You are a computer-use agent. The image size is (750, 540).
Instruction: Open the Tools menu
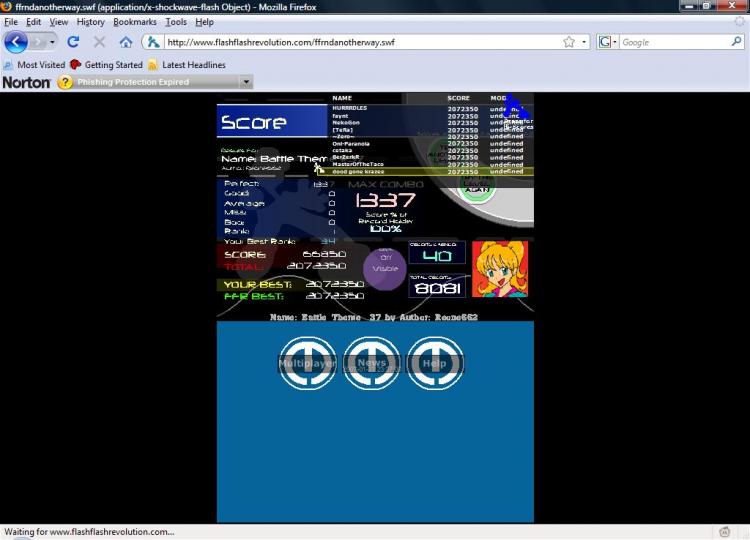click(176, 21)
